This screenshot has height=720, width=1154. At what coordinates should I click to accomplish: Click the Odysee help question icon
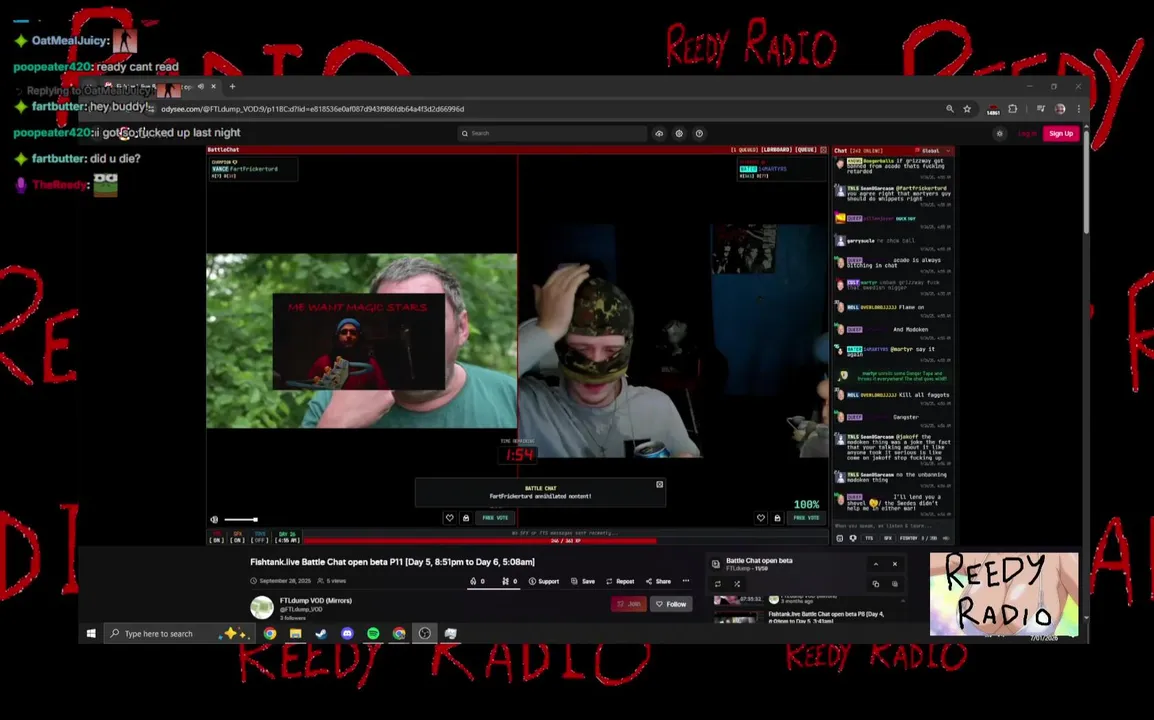click(699, 133)
